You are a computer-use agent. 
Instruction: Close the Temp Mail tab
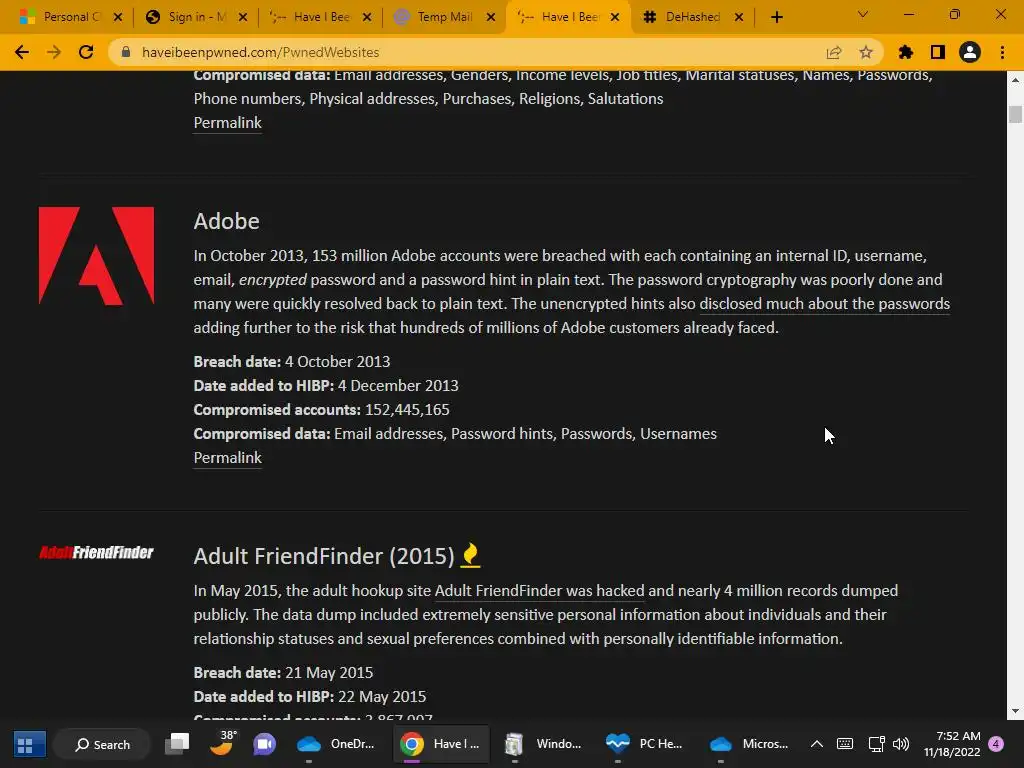click(491, 17)
